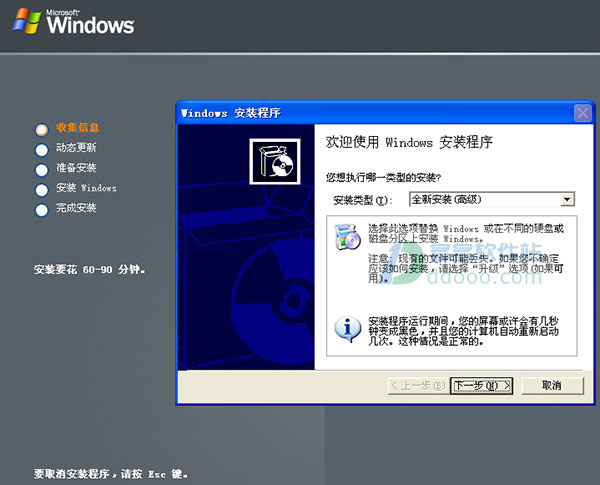The width and height of the screenshot is (600, 485).
Task: Click the 要取消安装程序,请按 Esc 键 text
Action: coord(111,474)
